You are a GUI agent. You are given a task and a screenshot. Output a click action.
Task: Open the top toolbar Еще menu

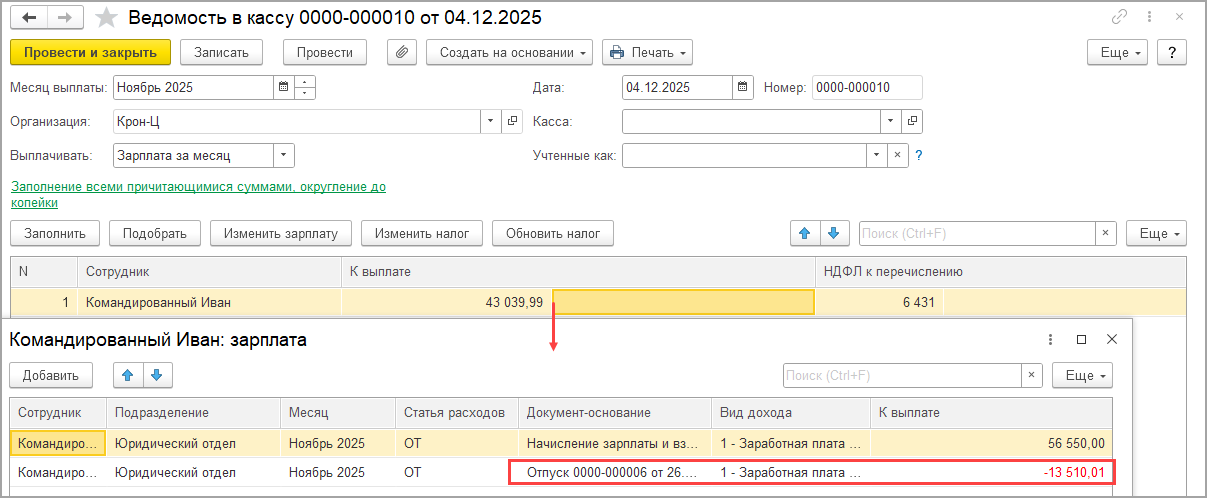(x=1119, y=52)
